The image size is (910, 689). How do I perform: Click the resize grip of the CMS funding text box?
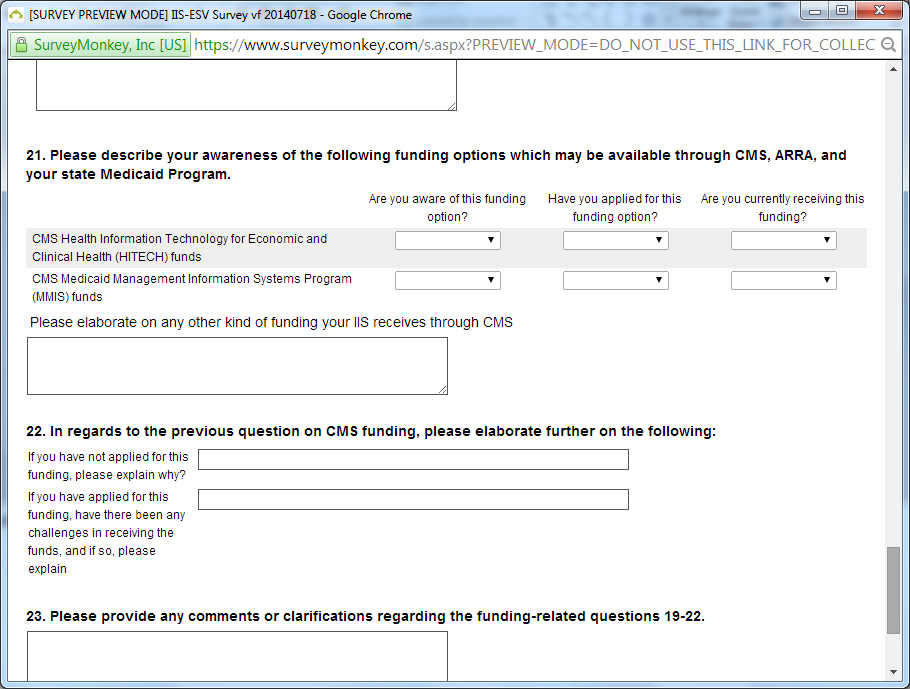(x=443, y=390)
